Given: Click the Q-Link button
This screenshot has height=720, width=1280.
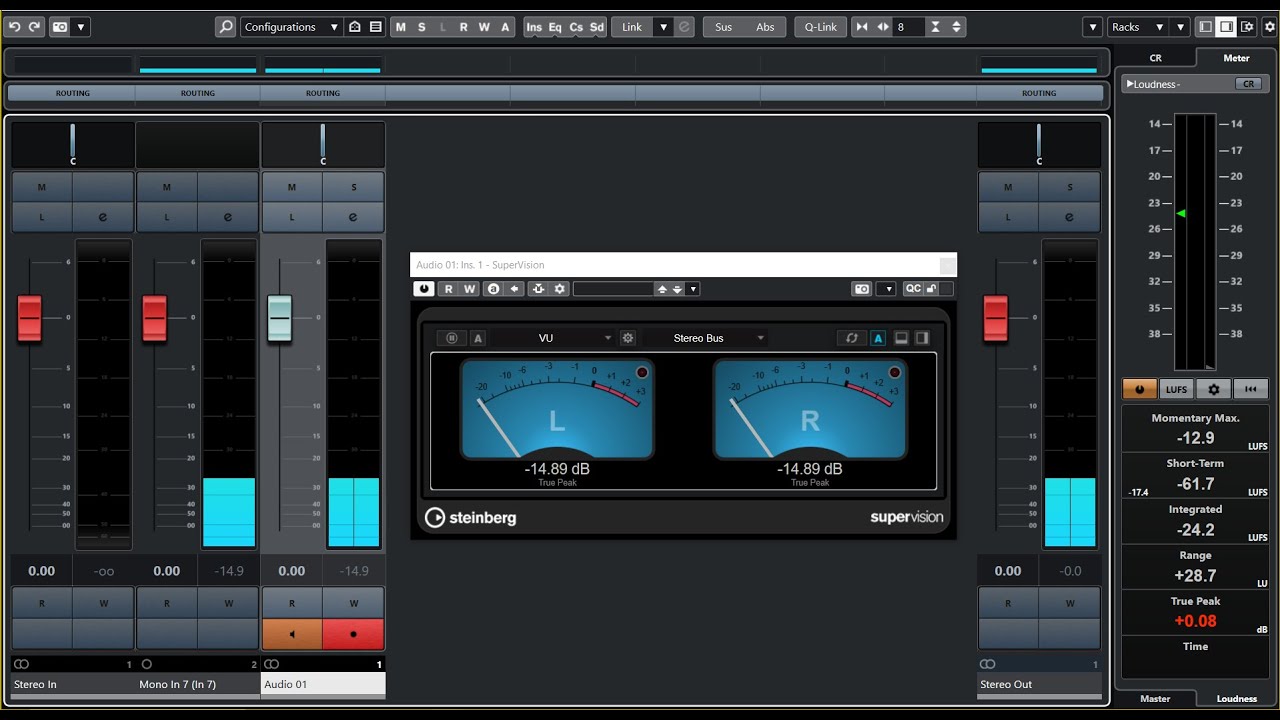Looking at the screenshot, I should coord(821,27).
